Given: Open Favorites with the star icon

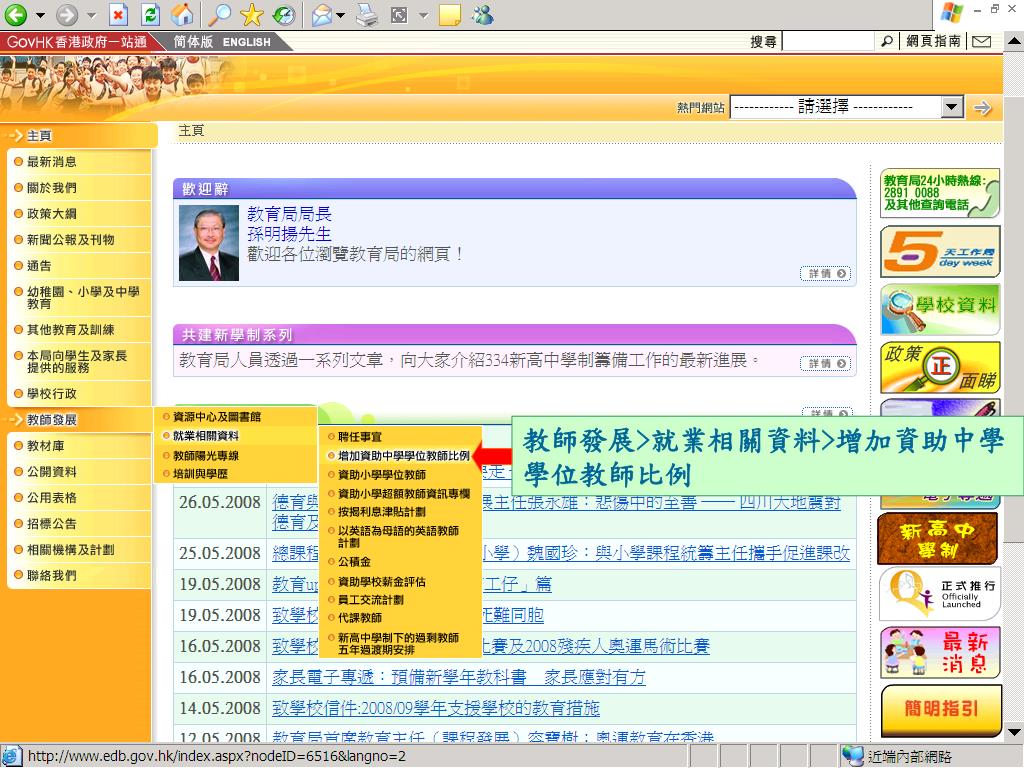Looking at the screenshot, I should [251, 15].
